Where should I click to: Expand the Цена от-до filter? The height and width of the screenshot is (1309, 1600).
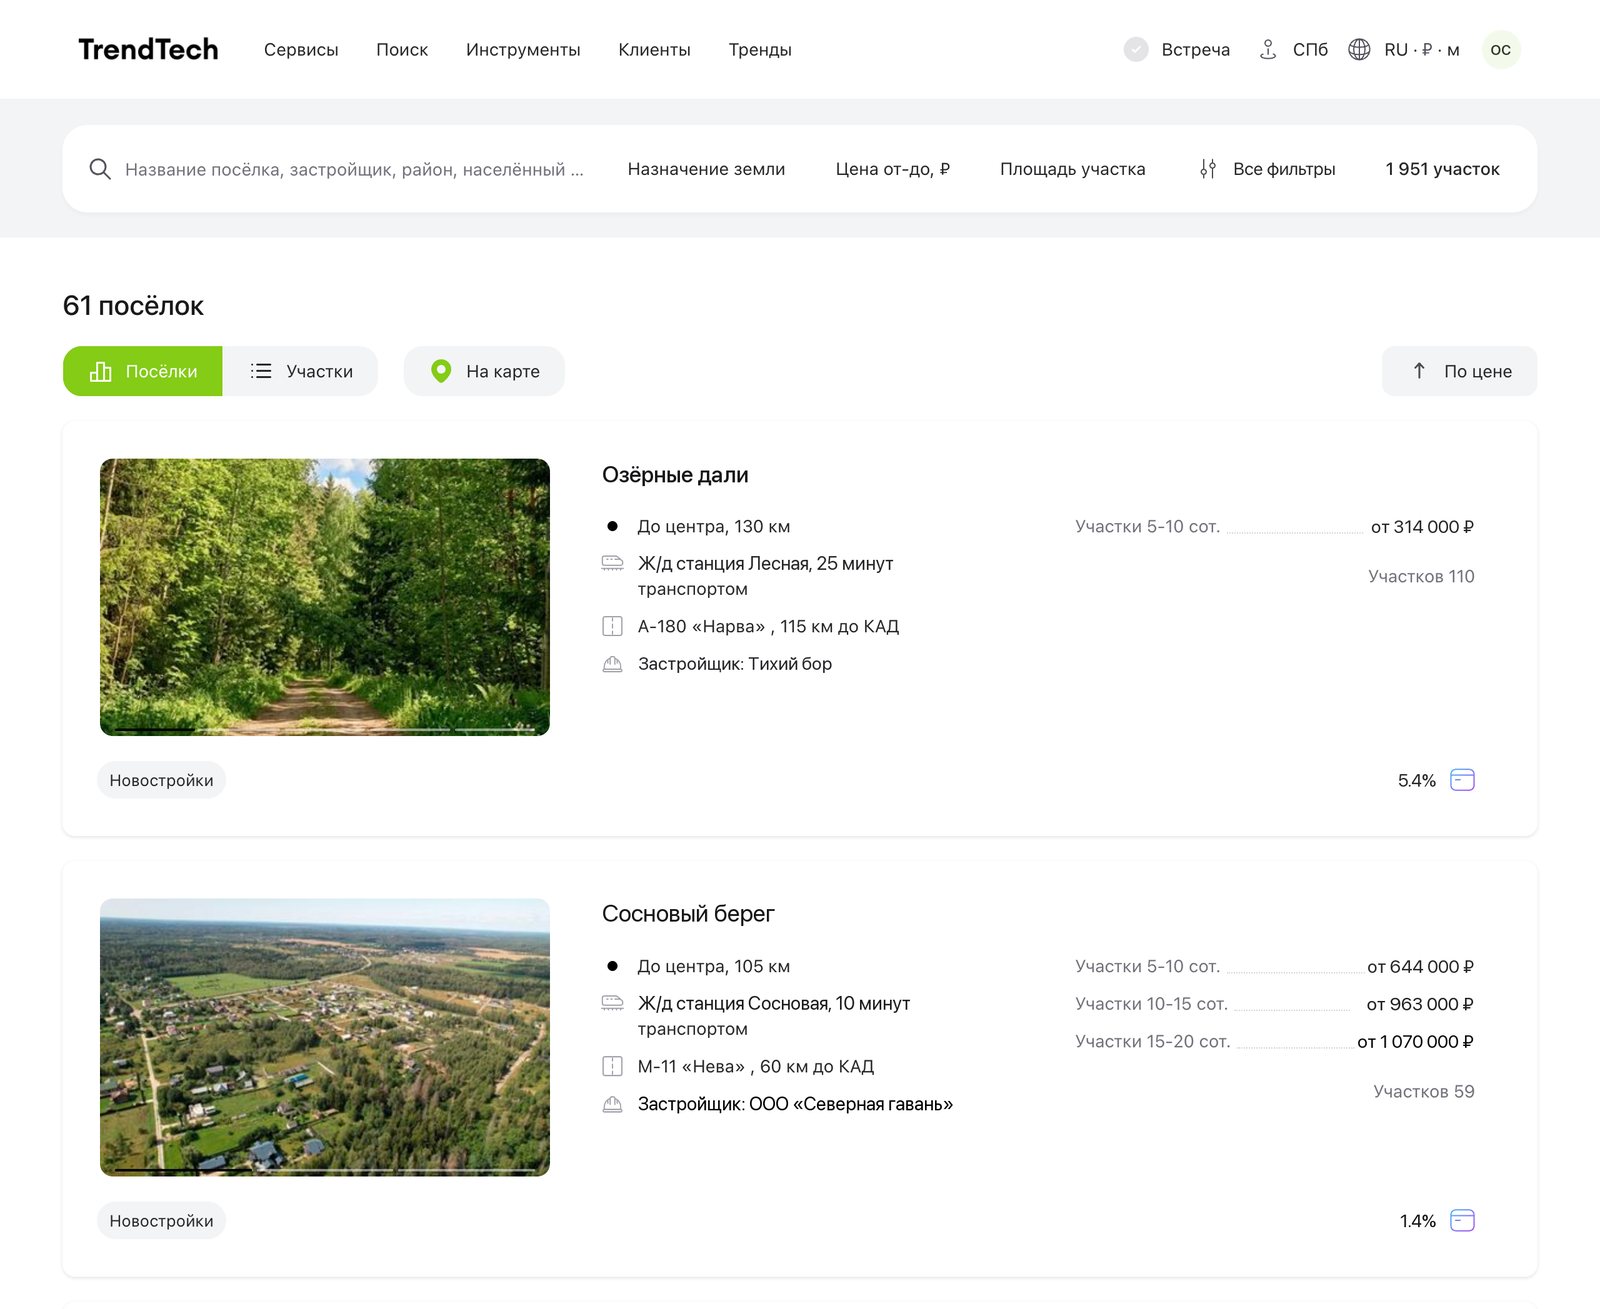click(893, 169)
